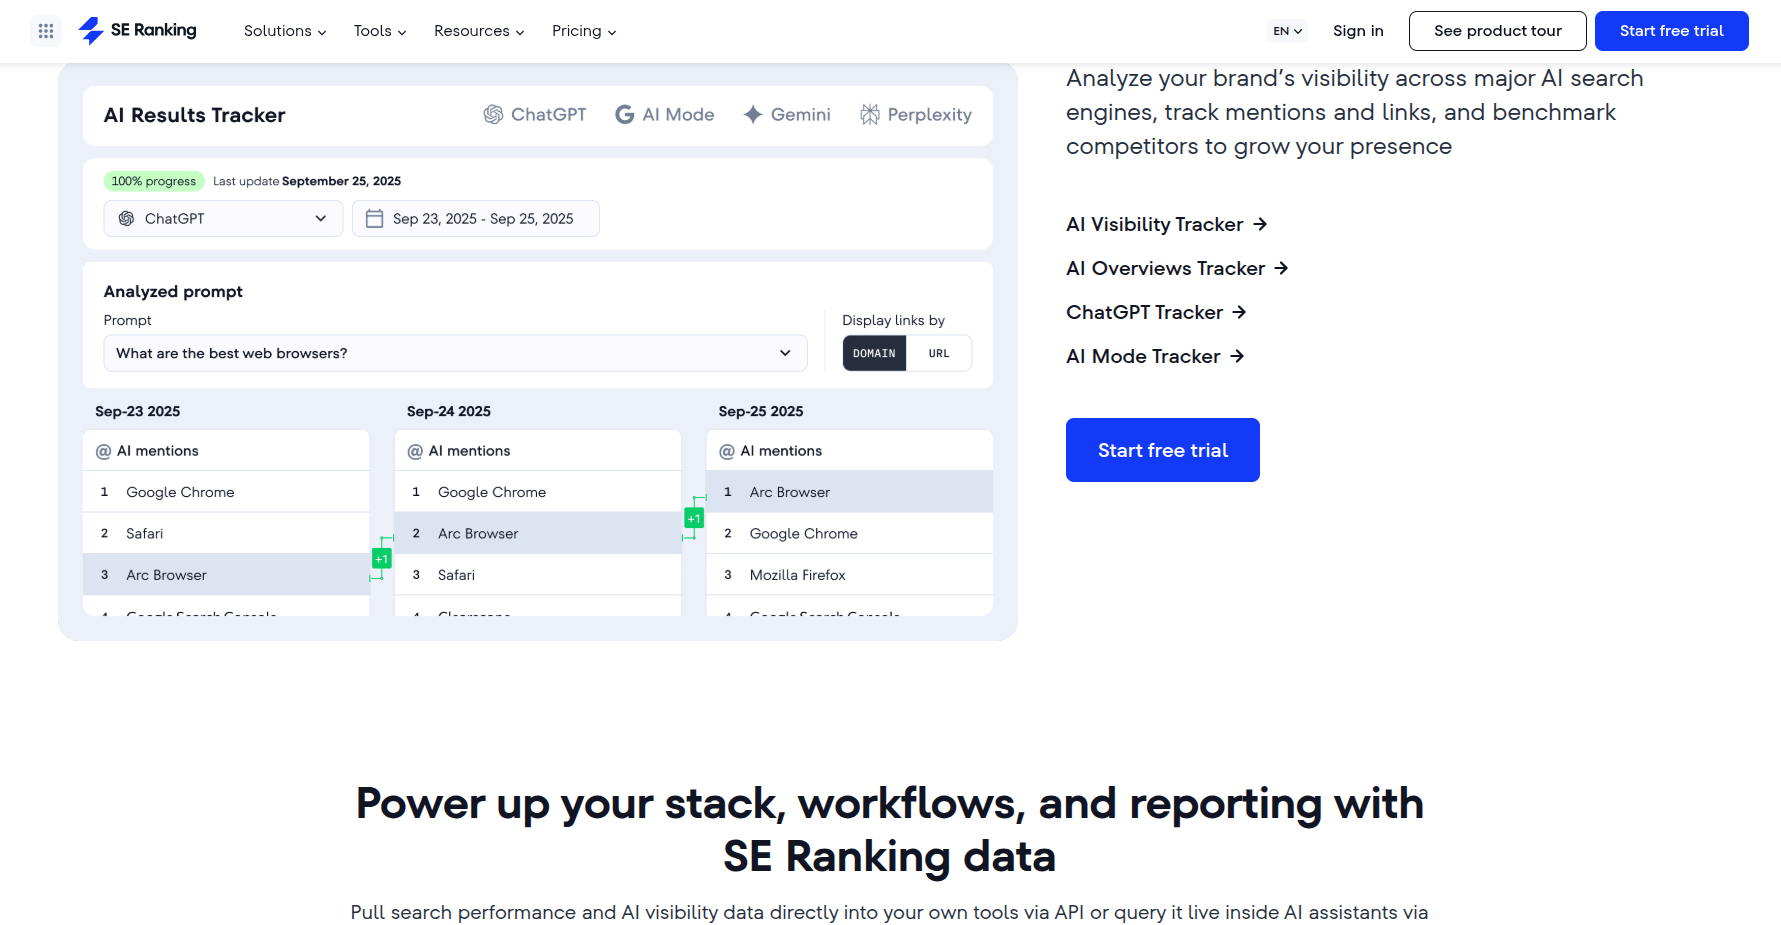Expand the Solutions menu

click(285, 31)
